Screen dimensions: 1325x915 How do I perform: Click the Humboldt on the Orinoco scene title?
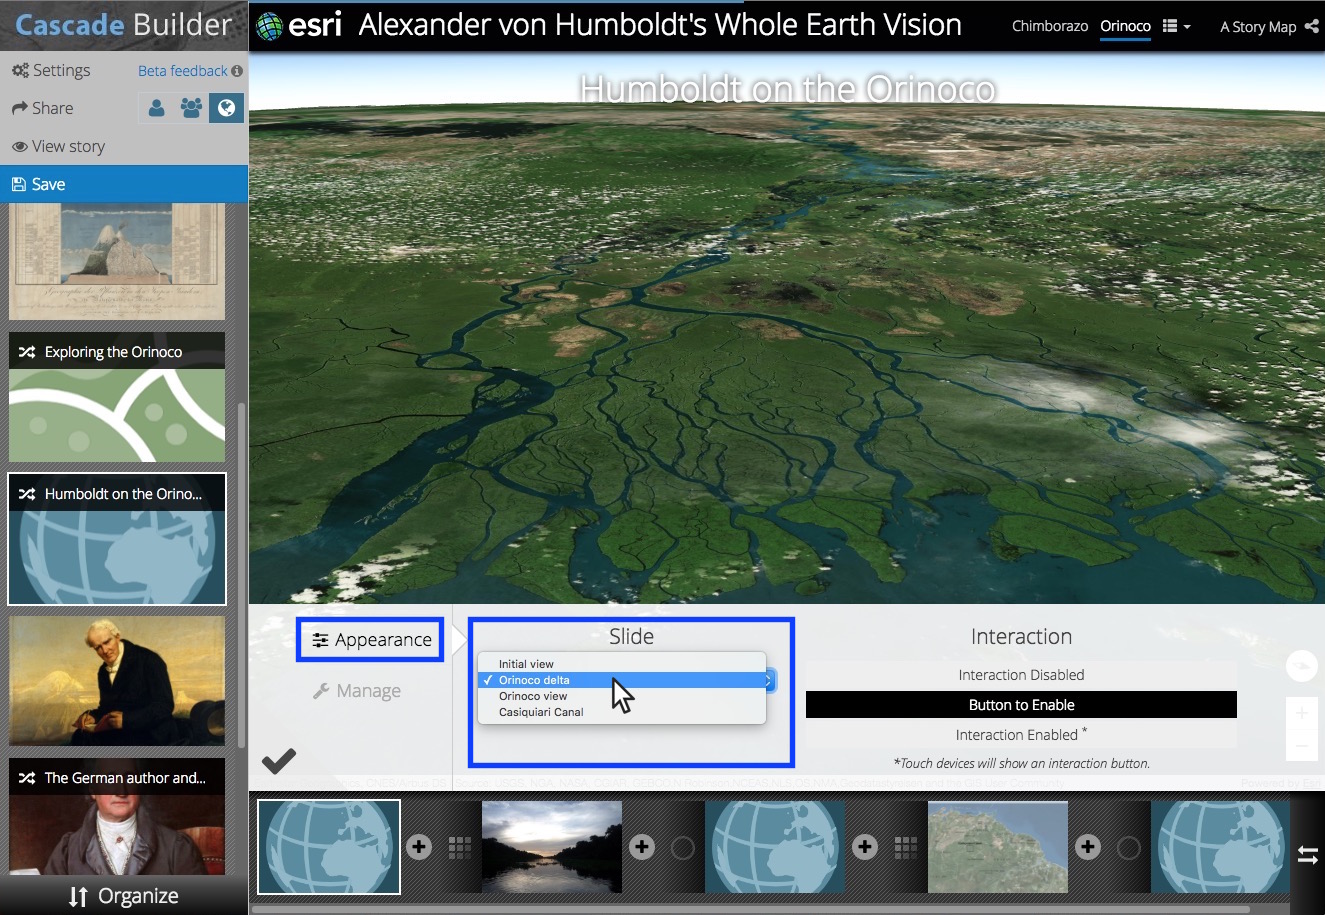click(x=788, y=90)
